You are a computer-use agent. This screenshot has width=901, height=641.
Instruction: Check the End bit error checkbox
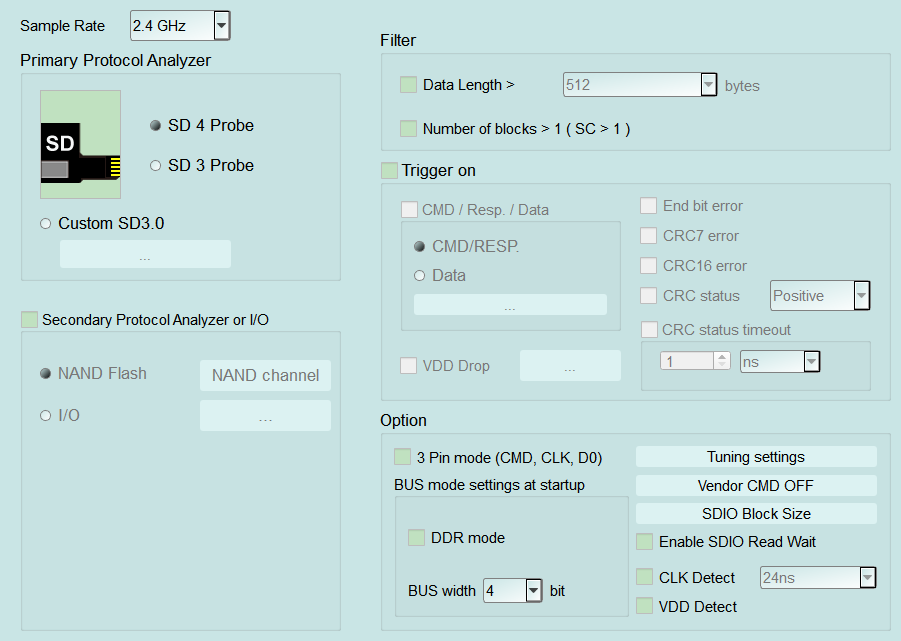pos(649,206)
